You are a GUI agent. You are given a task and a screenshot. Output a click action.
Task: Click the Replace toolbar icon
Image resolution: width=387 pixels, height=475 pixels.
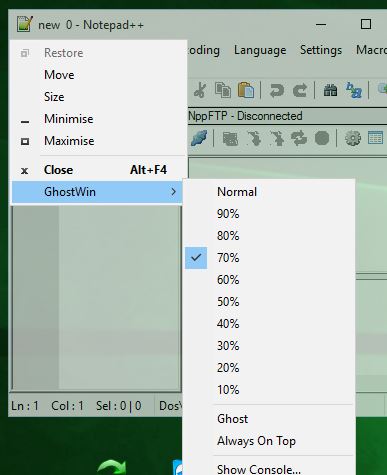(x=354, y=90)
